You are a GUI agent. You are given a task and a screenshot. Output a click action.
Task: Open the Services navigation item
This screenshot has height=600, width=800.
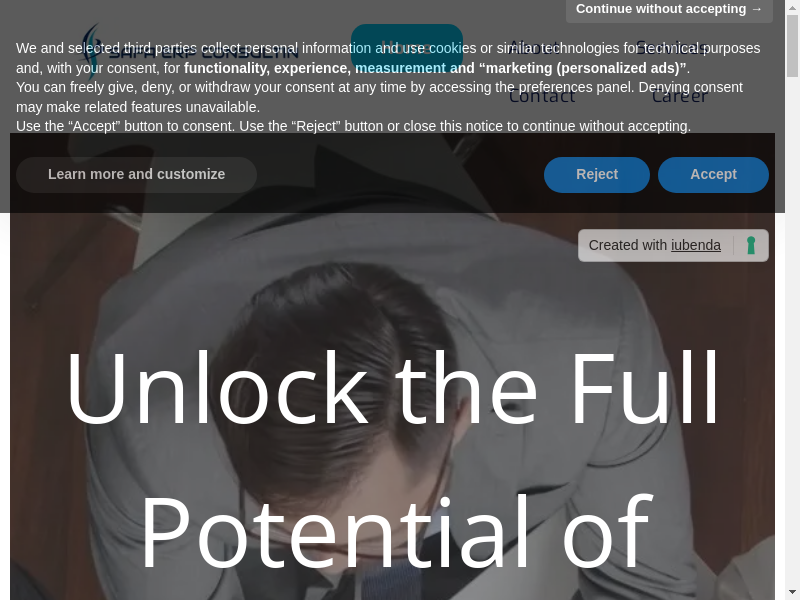tap(671, 47)
